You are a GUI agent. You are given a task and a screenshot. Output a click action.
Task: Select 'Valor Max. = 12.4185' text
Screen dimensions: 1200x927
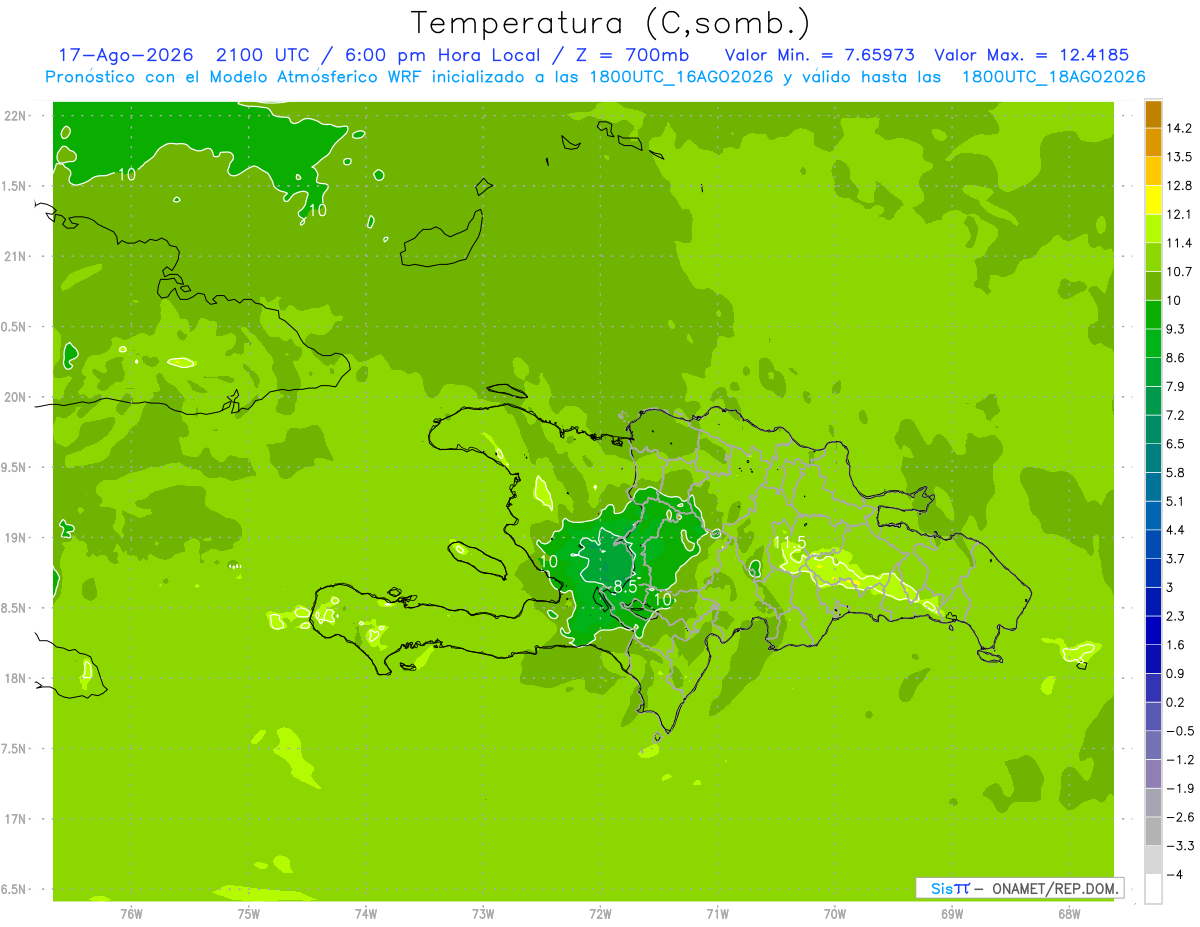1030,56
